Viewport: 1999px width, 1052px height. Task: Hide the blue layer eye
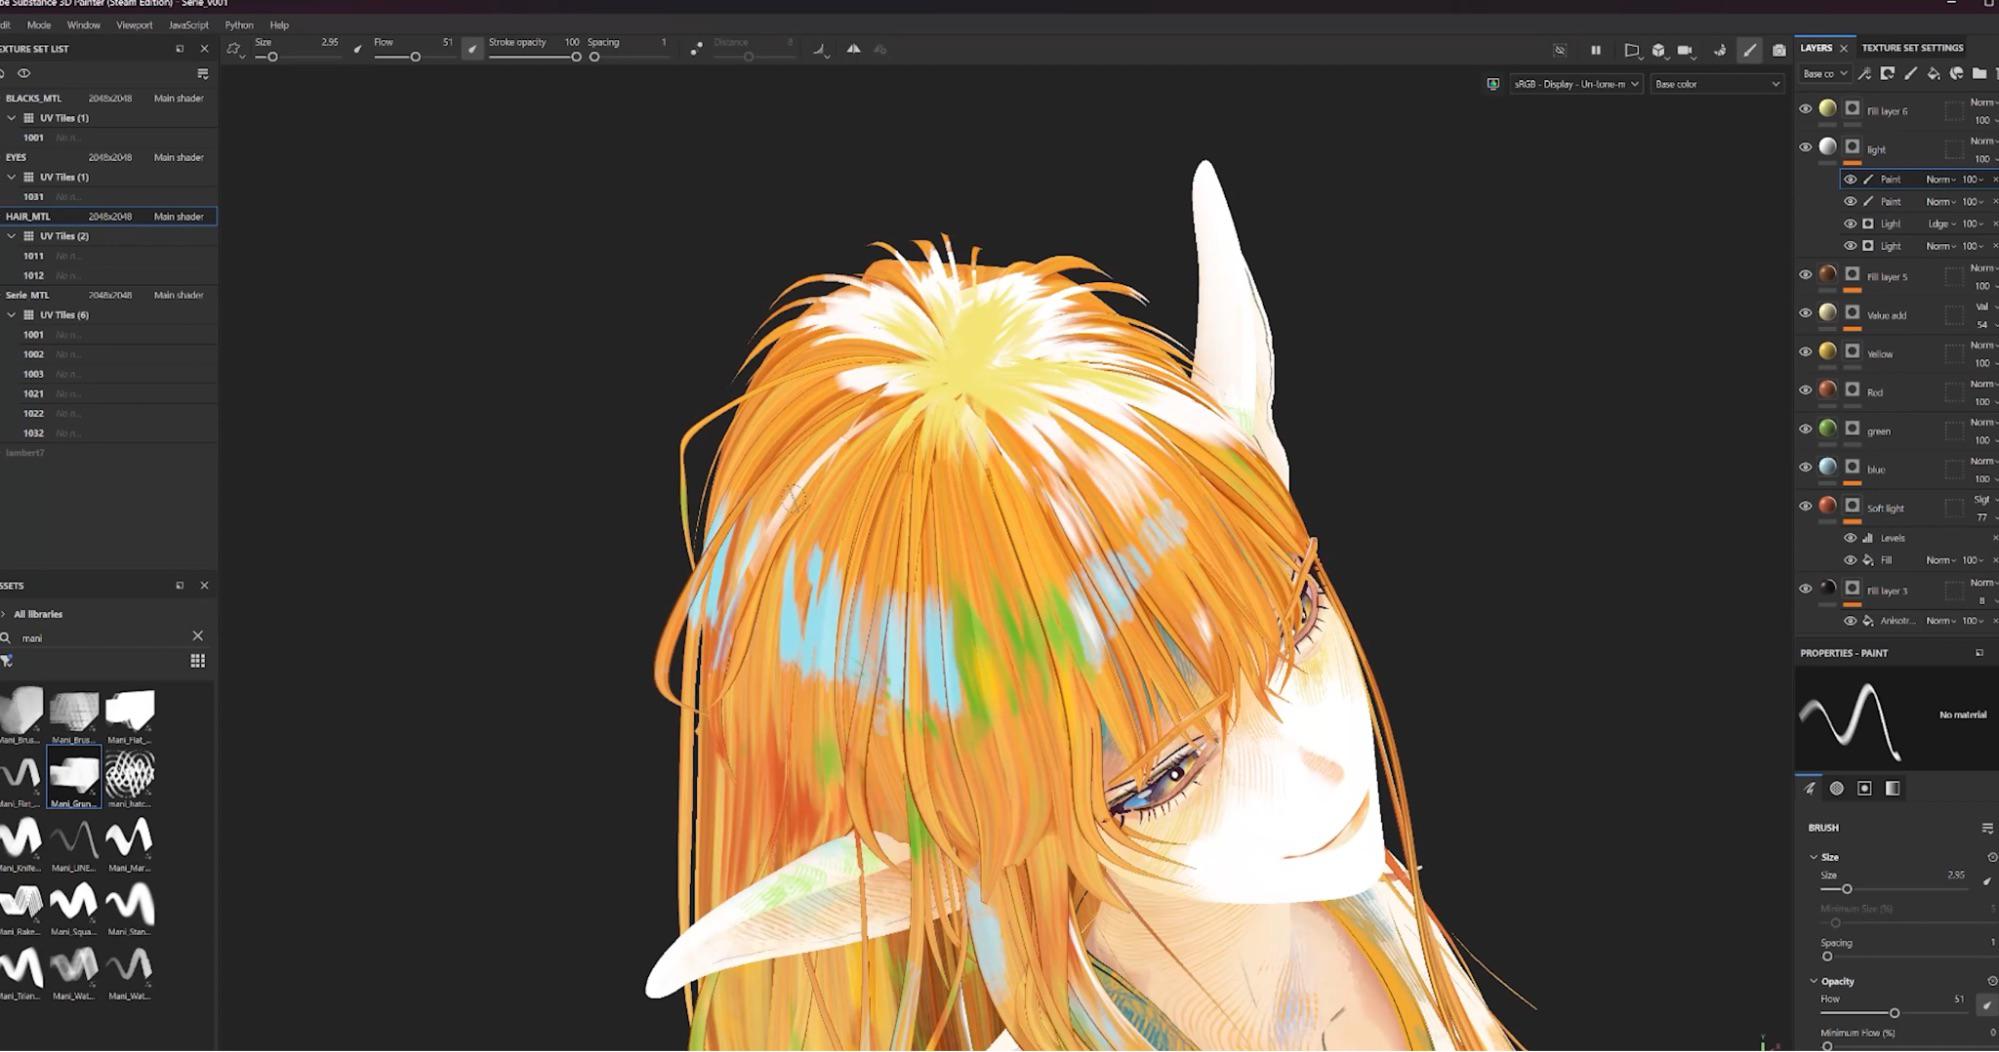click(x=1806, y=467)
